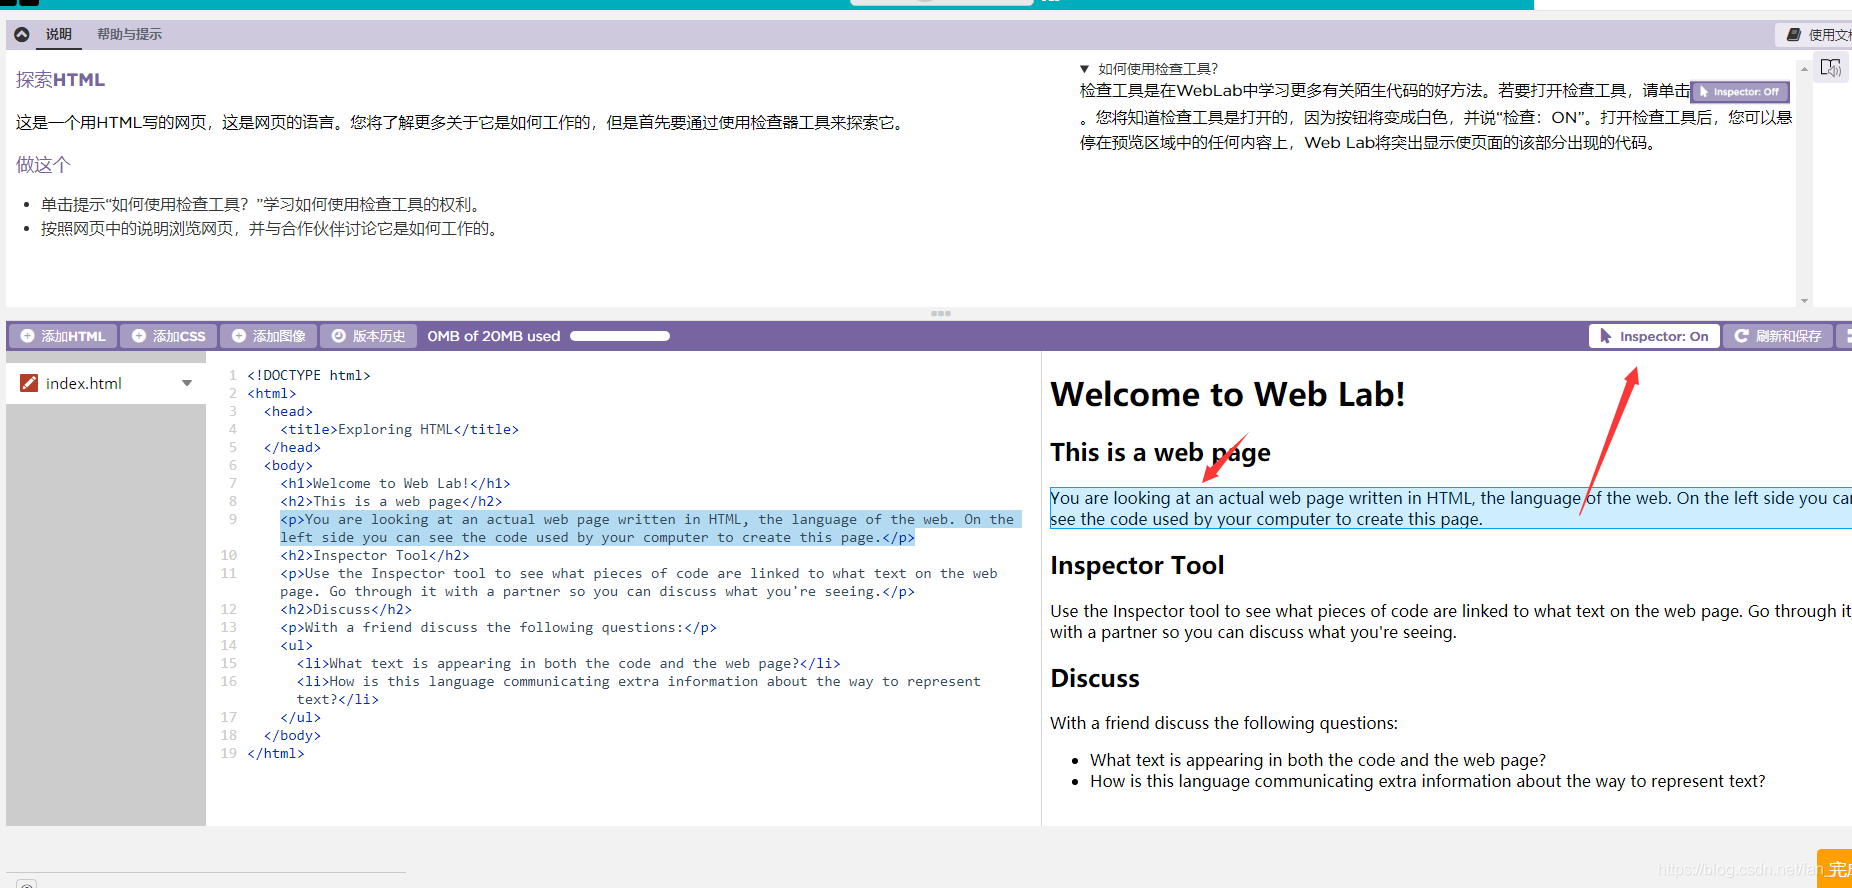
Task: Collapse the 如何使用检查工具? hint
Action: (x=1084, y=69)
